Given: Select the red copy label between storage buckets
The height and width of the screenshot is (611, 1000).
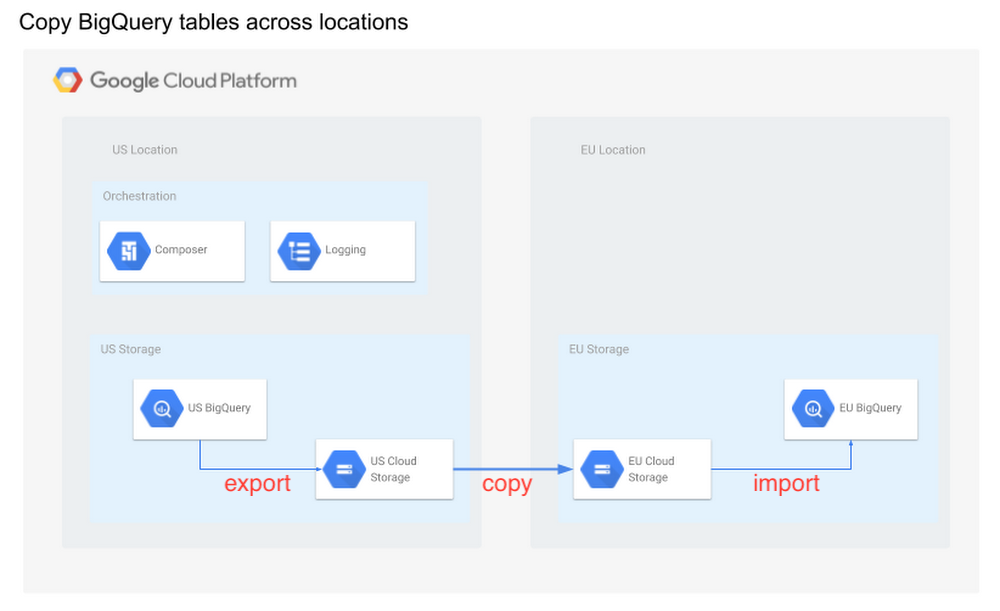Looking at the screenshot, I should (x=507, y=484).
